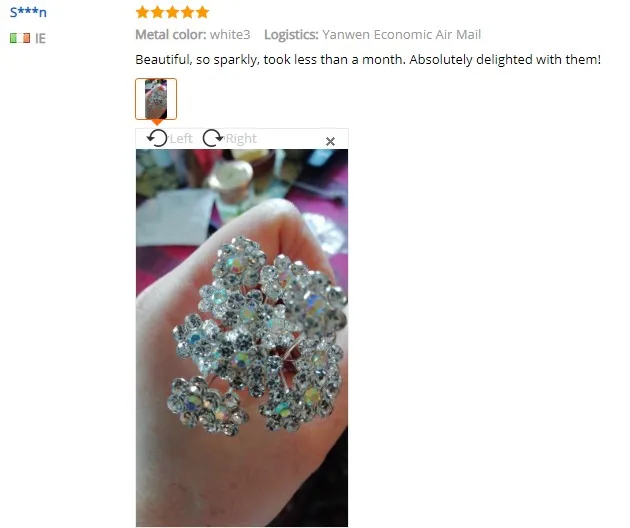The image size is (630, 528).
Task: Click the 'Metal color:' label
Action: click(x=170, y=35)
